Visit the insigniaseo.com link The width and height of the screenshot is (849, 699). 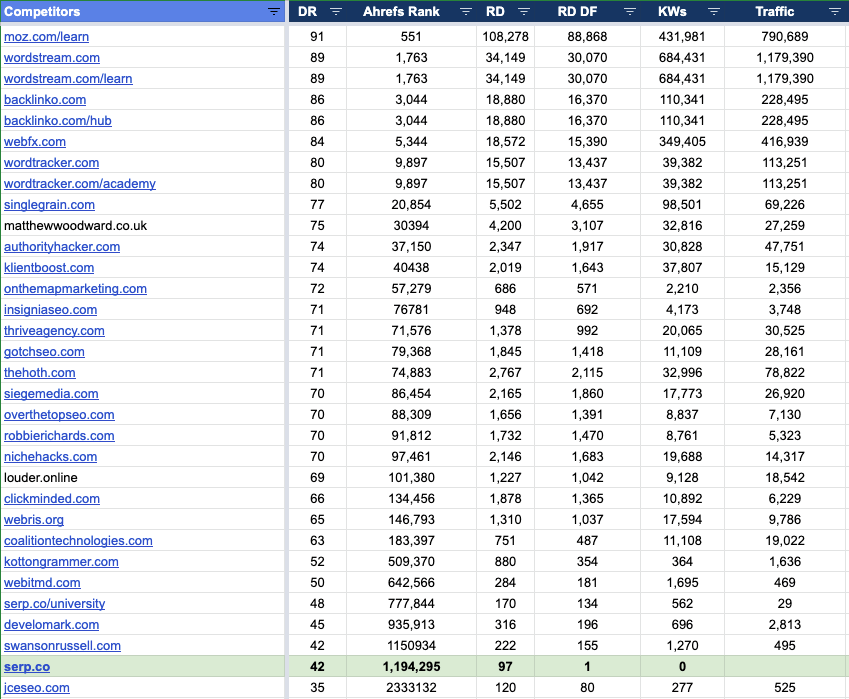click(x=50, y=310)
